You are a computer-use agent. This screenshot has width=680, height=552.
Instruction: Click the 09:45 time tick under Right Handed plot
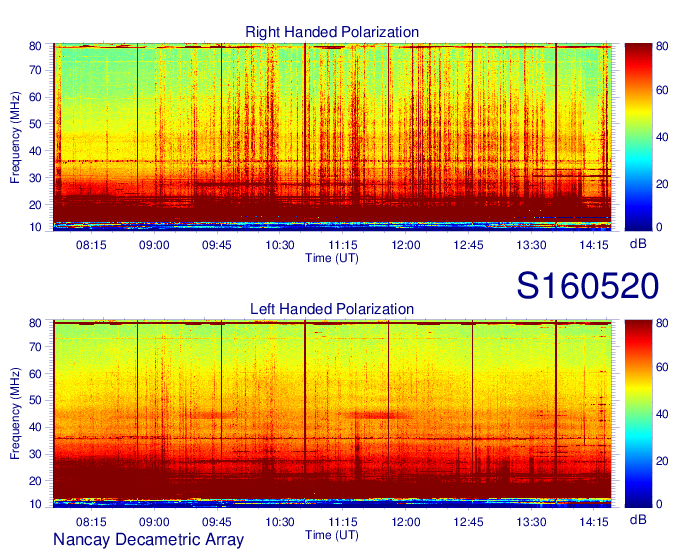pos(217,245)
